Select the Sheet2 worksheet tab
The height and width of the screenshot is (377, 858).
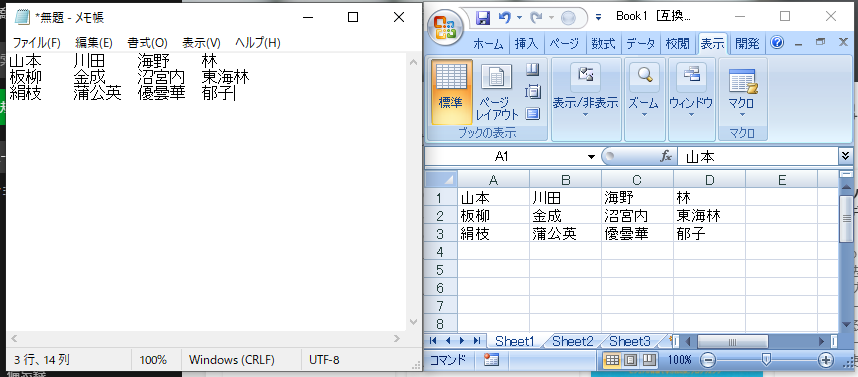572,341
